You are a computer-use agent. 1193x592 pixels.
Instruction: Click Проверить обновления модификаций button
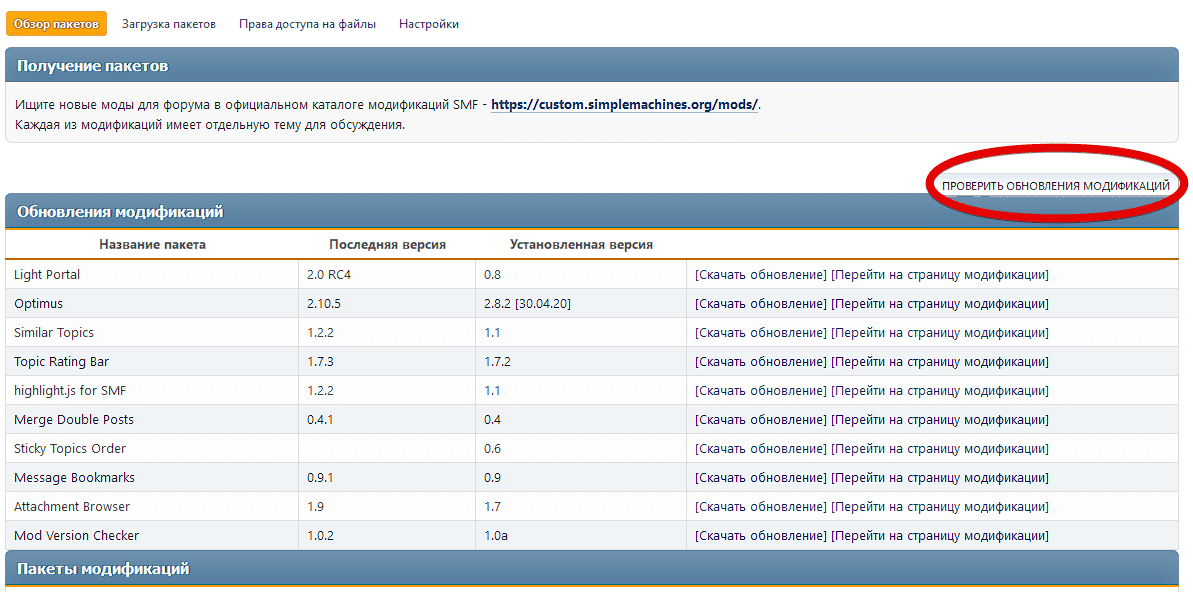pos(1055,186)
